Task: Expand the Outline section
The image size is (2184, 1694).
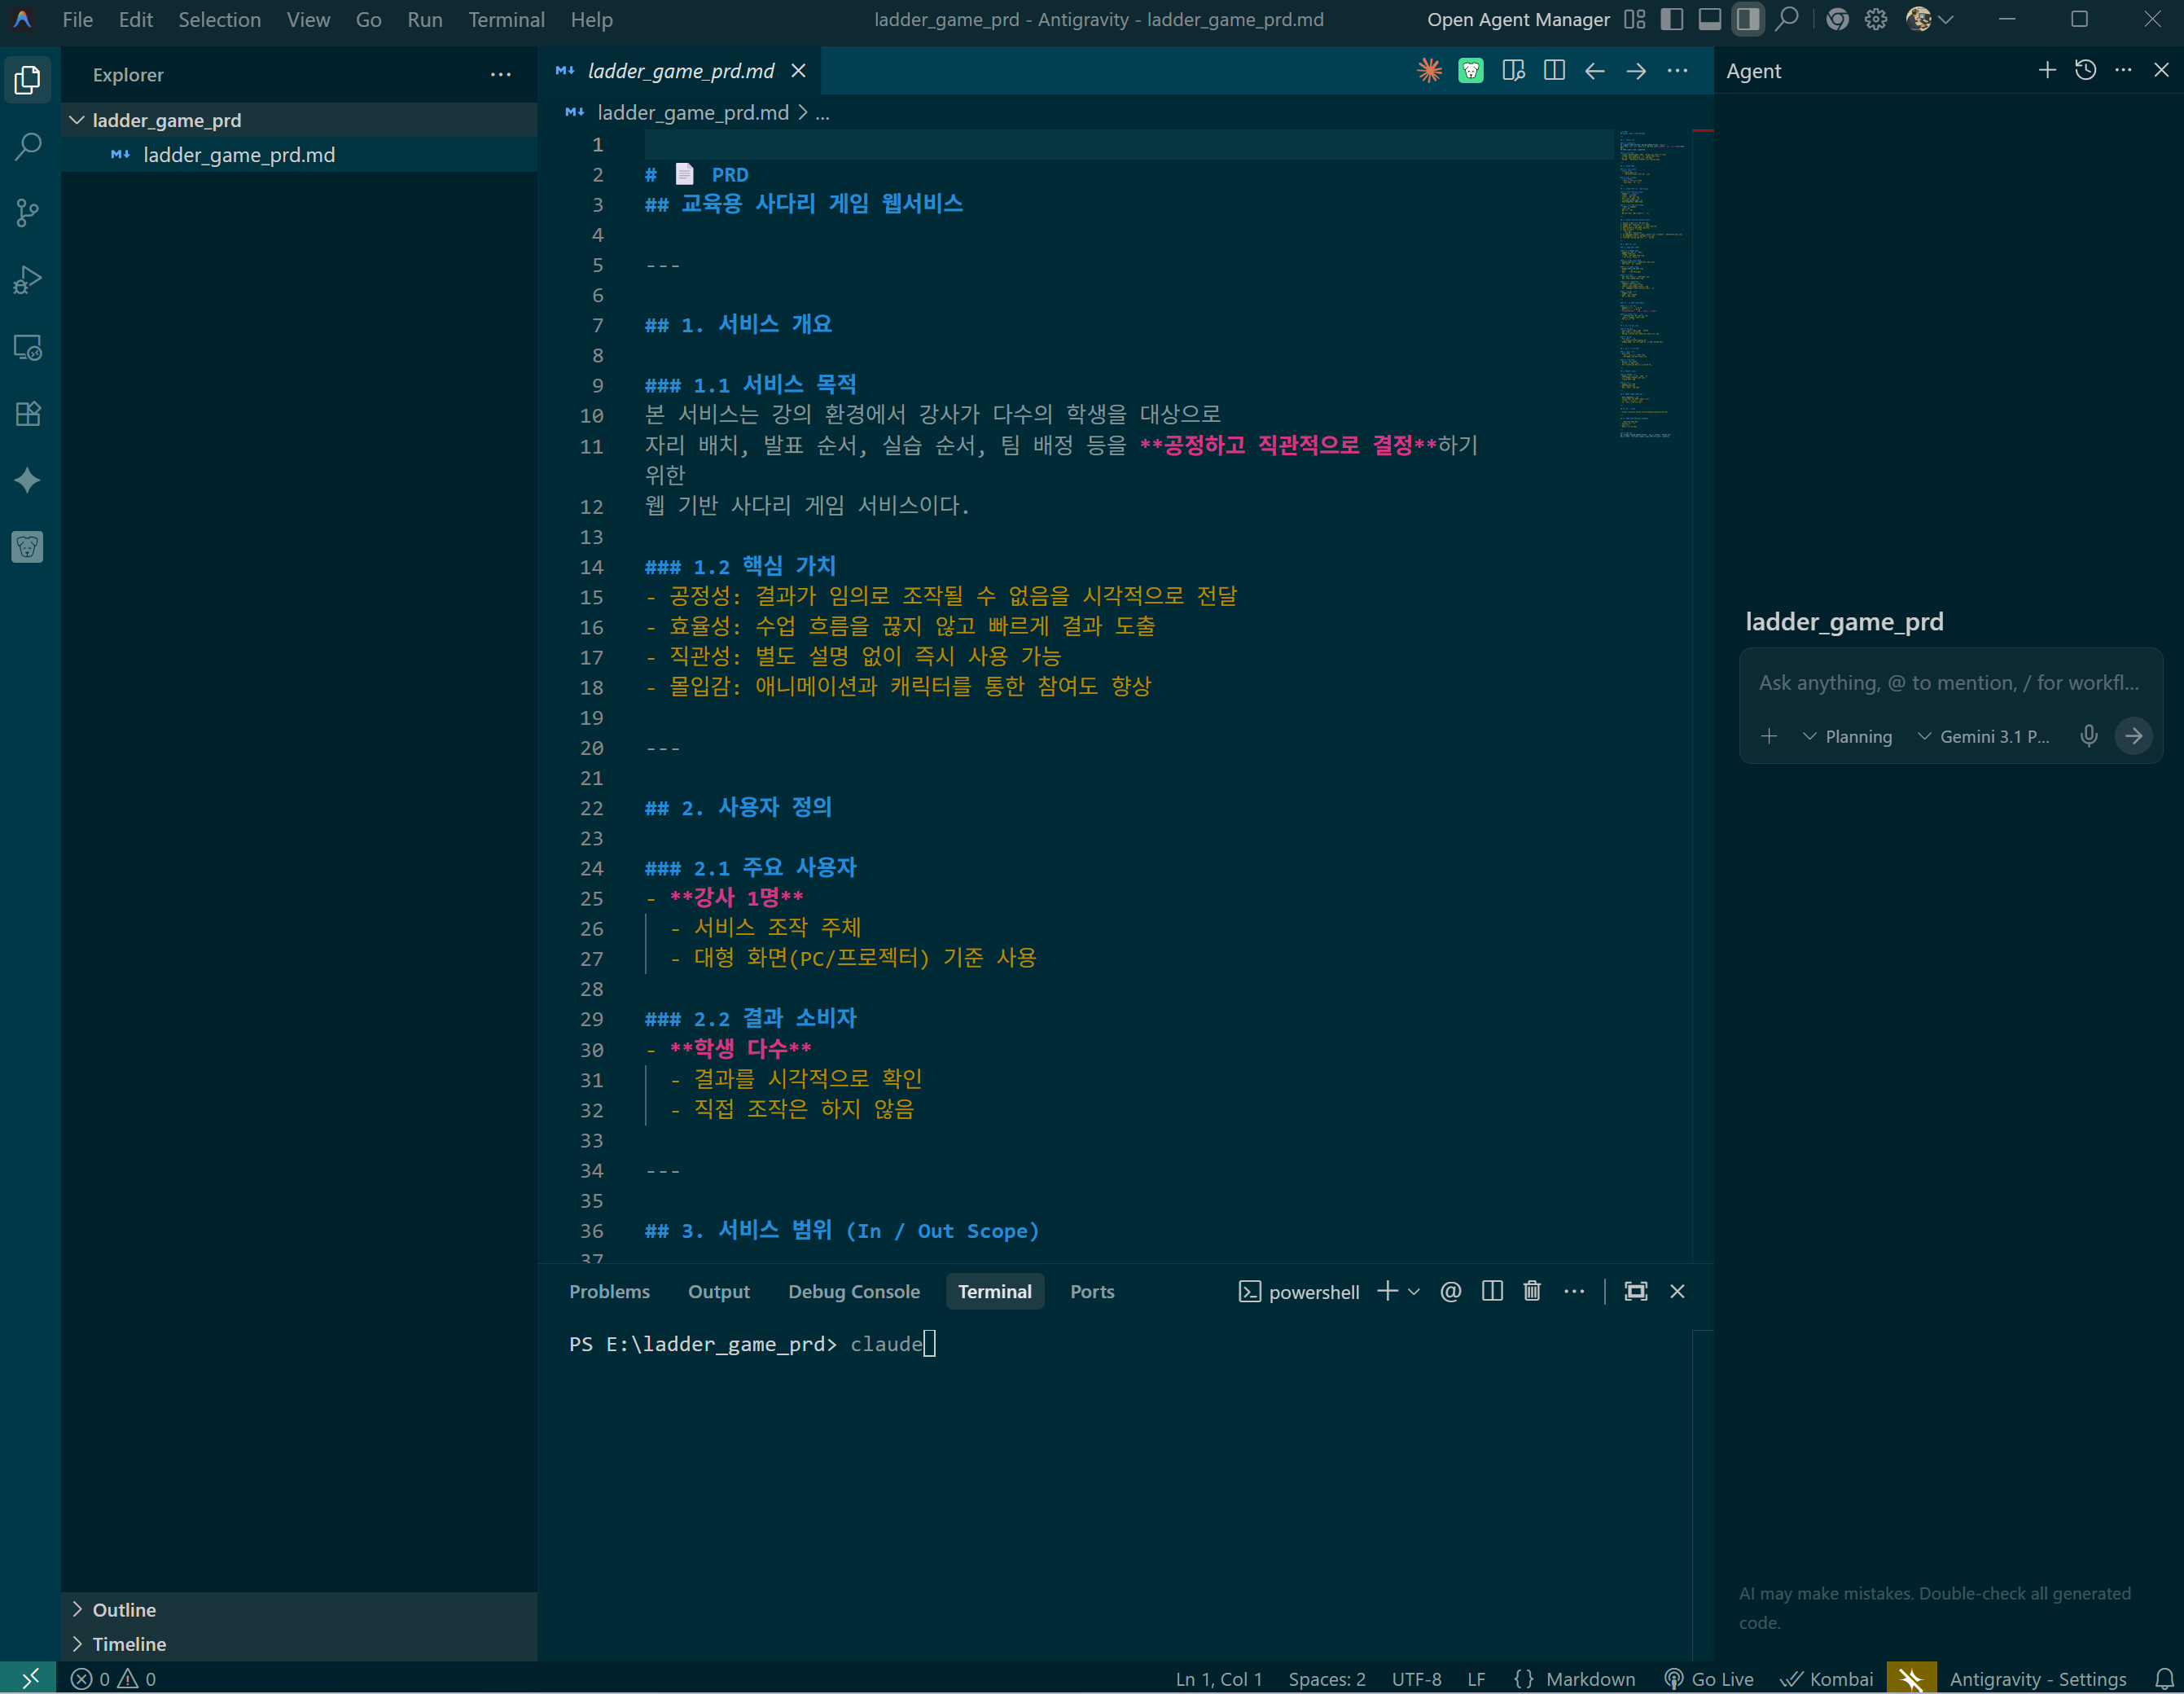Action: (x=124, y=1609)
